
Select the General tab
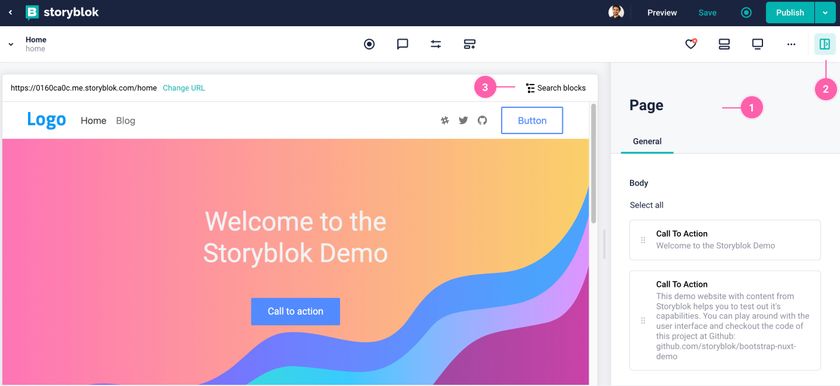pyautogui.click(x=647, y=141)
